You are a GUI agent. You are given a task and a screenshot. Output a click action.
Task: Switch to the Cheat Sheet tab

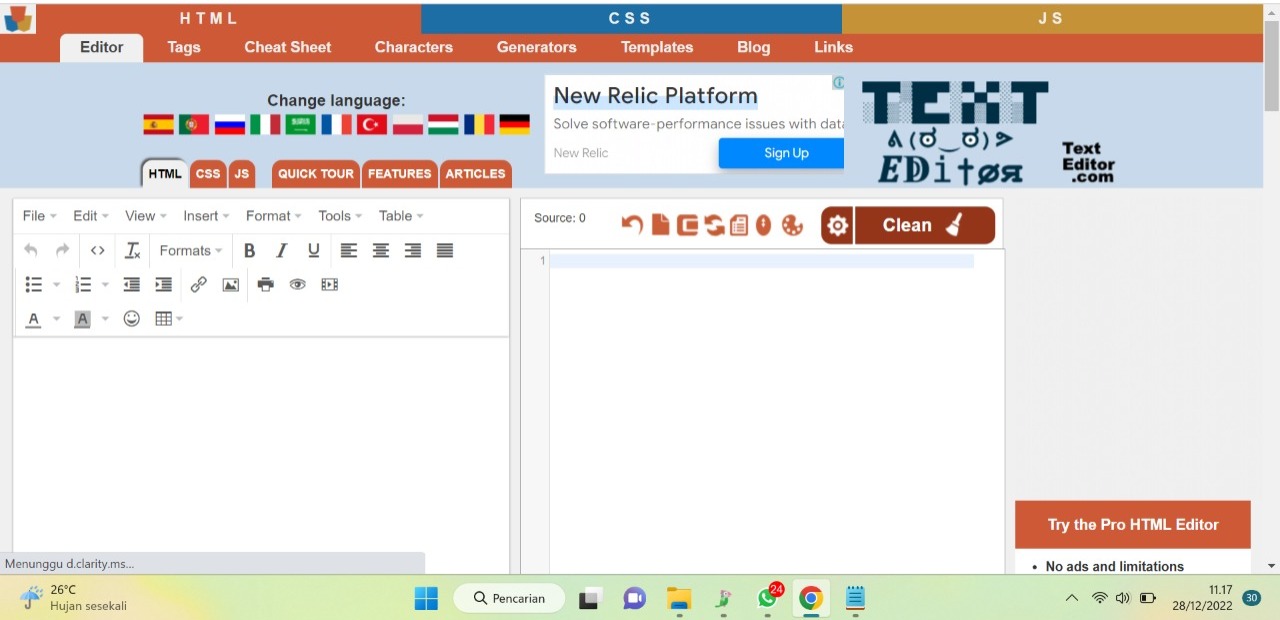(288, 47)
